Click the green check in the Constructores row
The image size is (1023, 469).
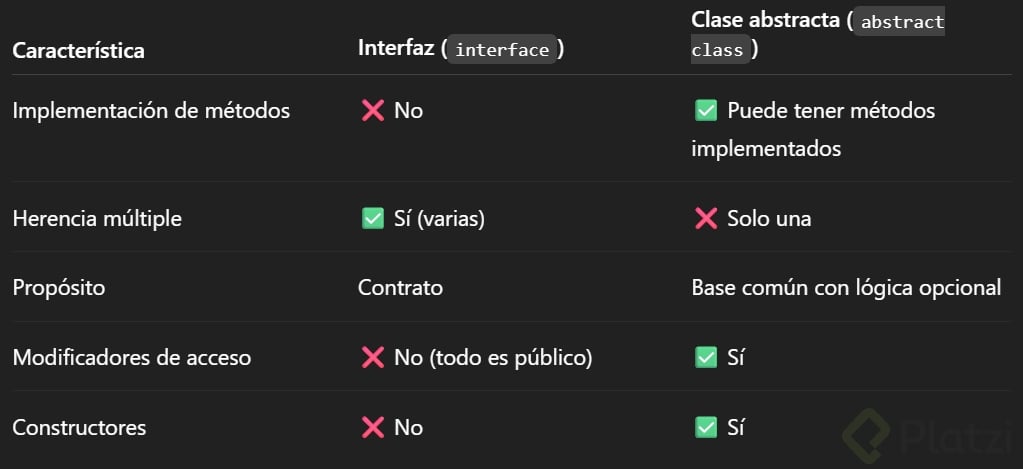point(706,428)
